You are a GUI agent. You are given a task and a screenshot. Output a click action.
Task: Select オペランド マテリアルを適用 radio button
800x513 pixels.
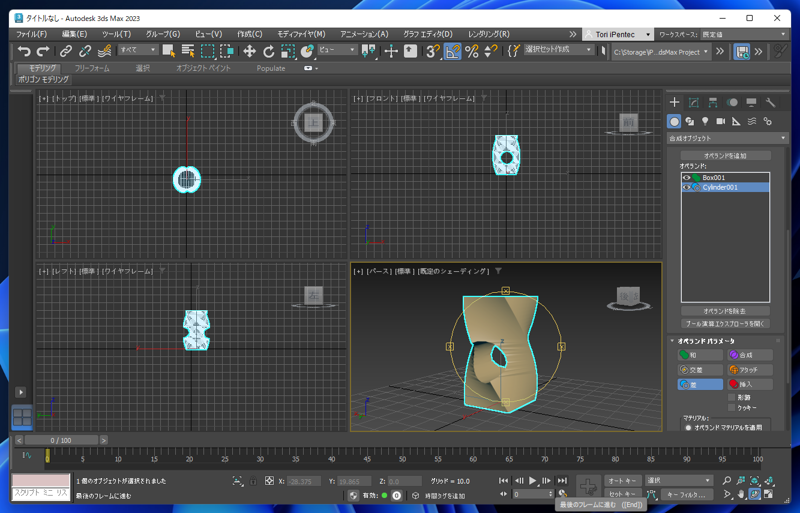(688, 427)
